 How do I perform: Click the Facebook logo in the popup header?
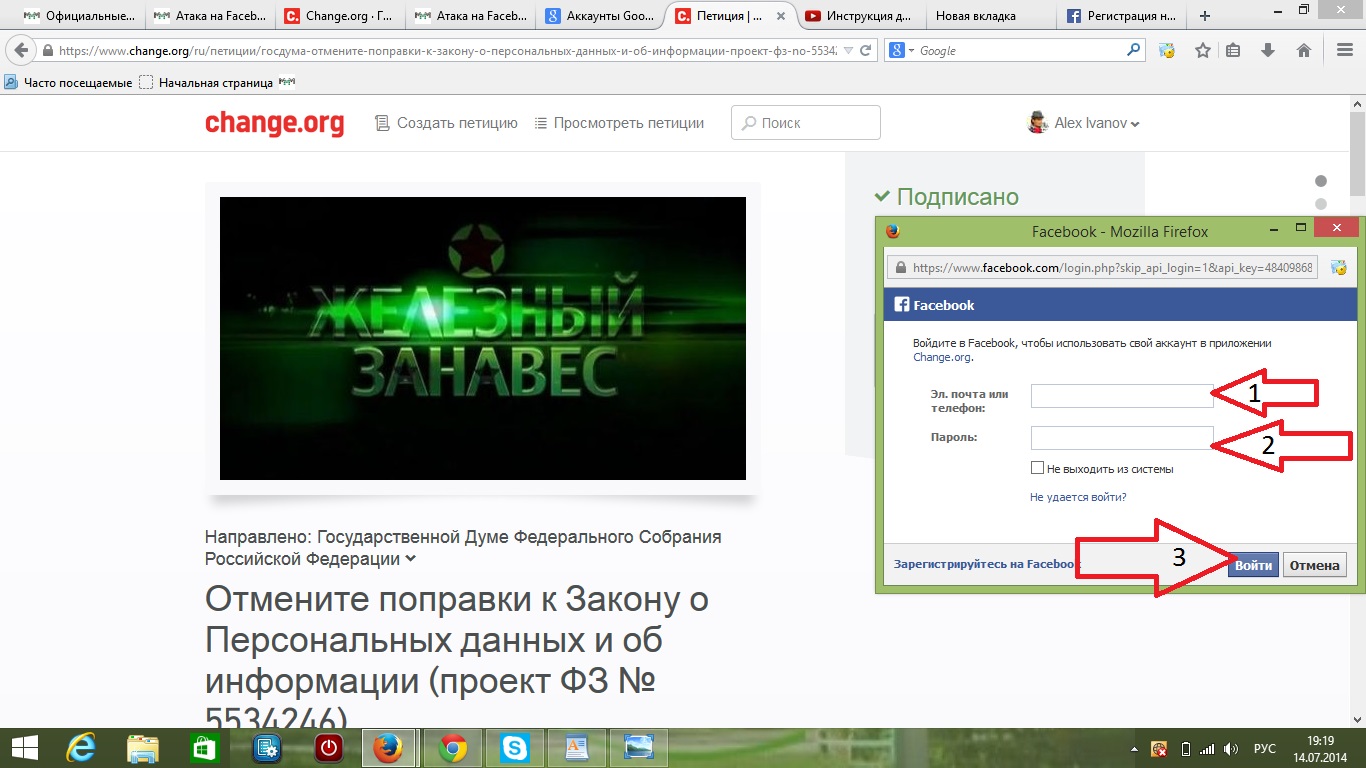point(901,305)
